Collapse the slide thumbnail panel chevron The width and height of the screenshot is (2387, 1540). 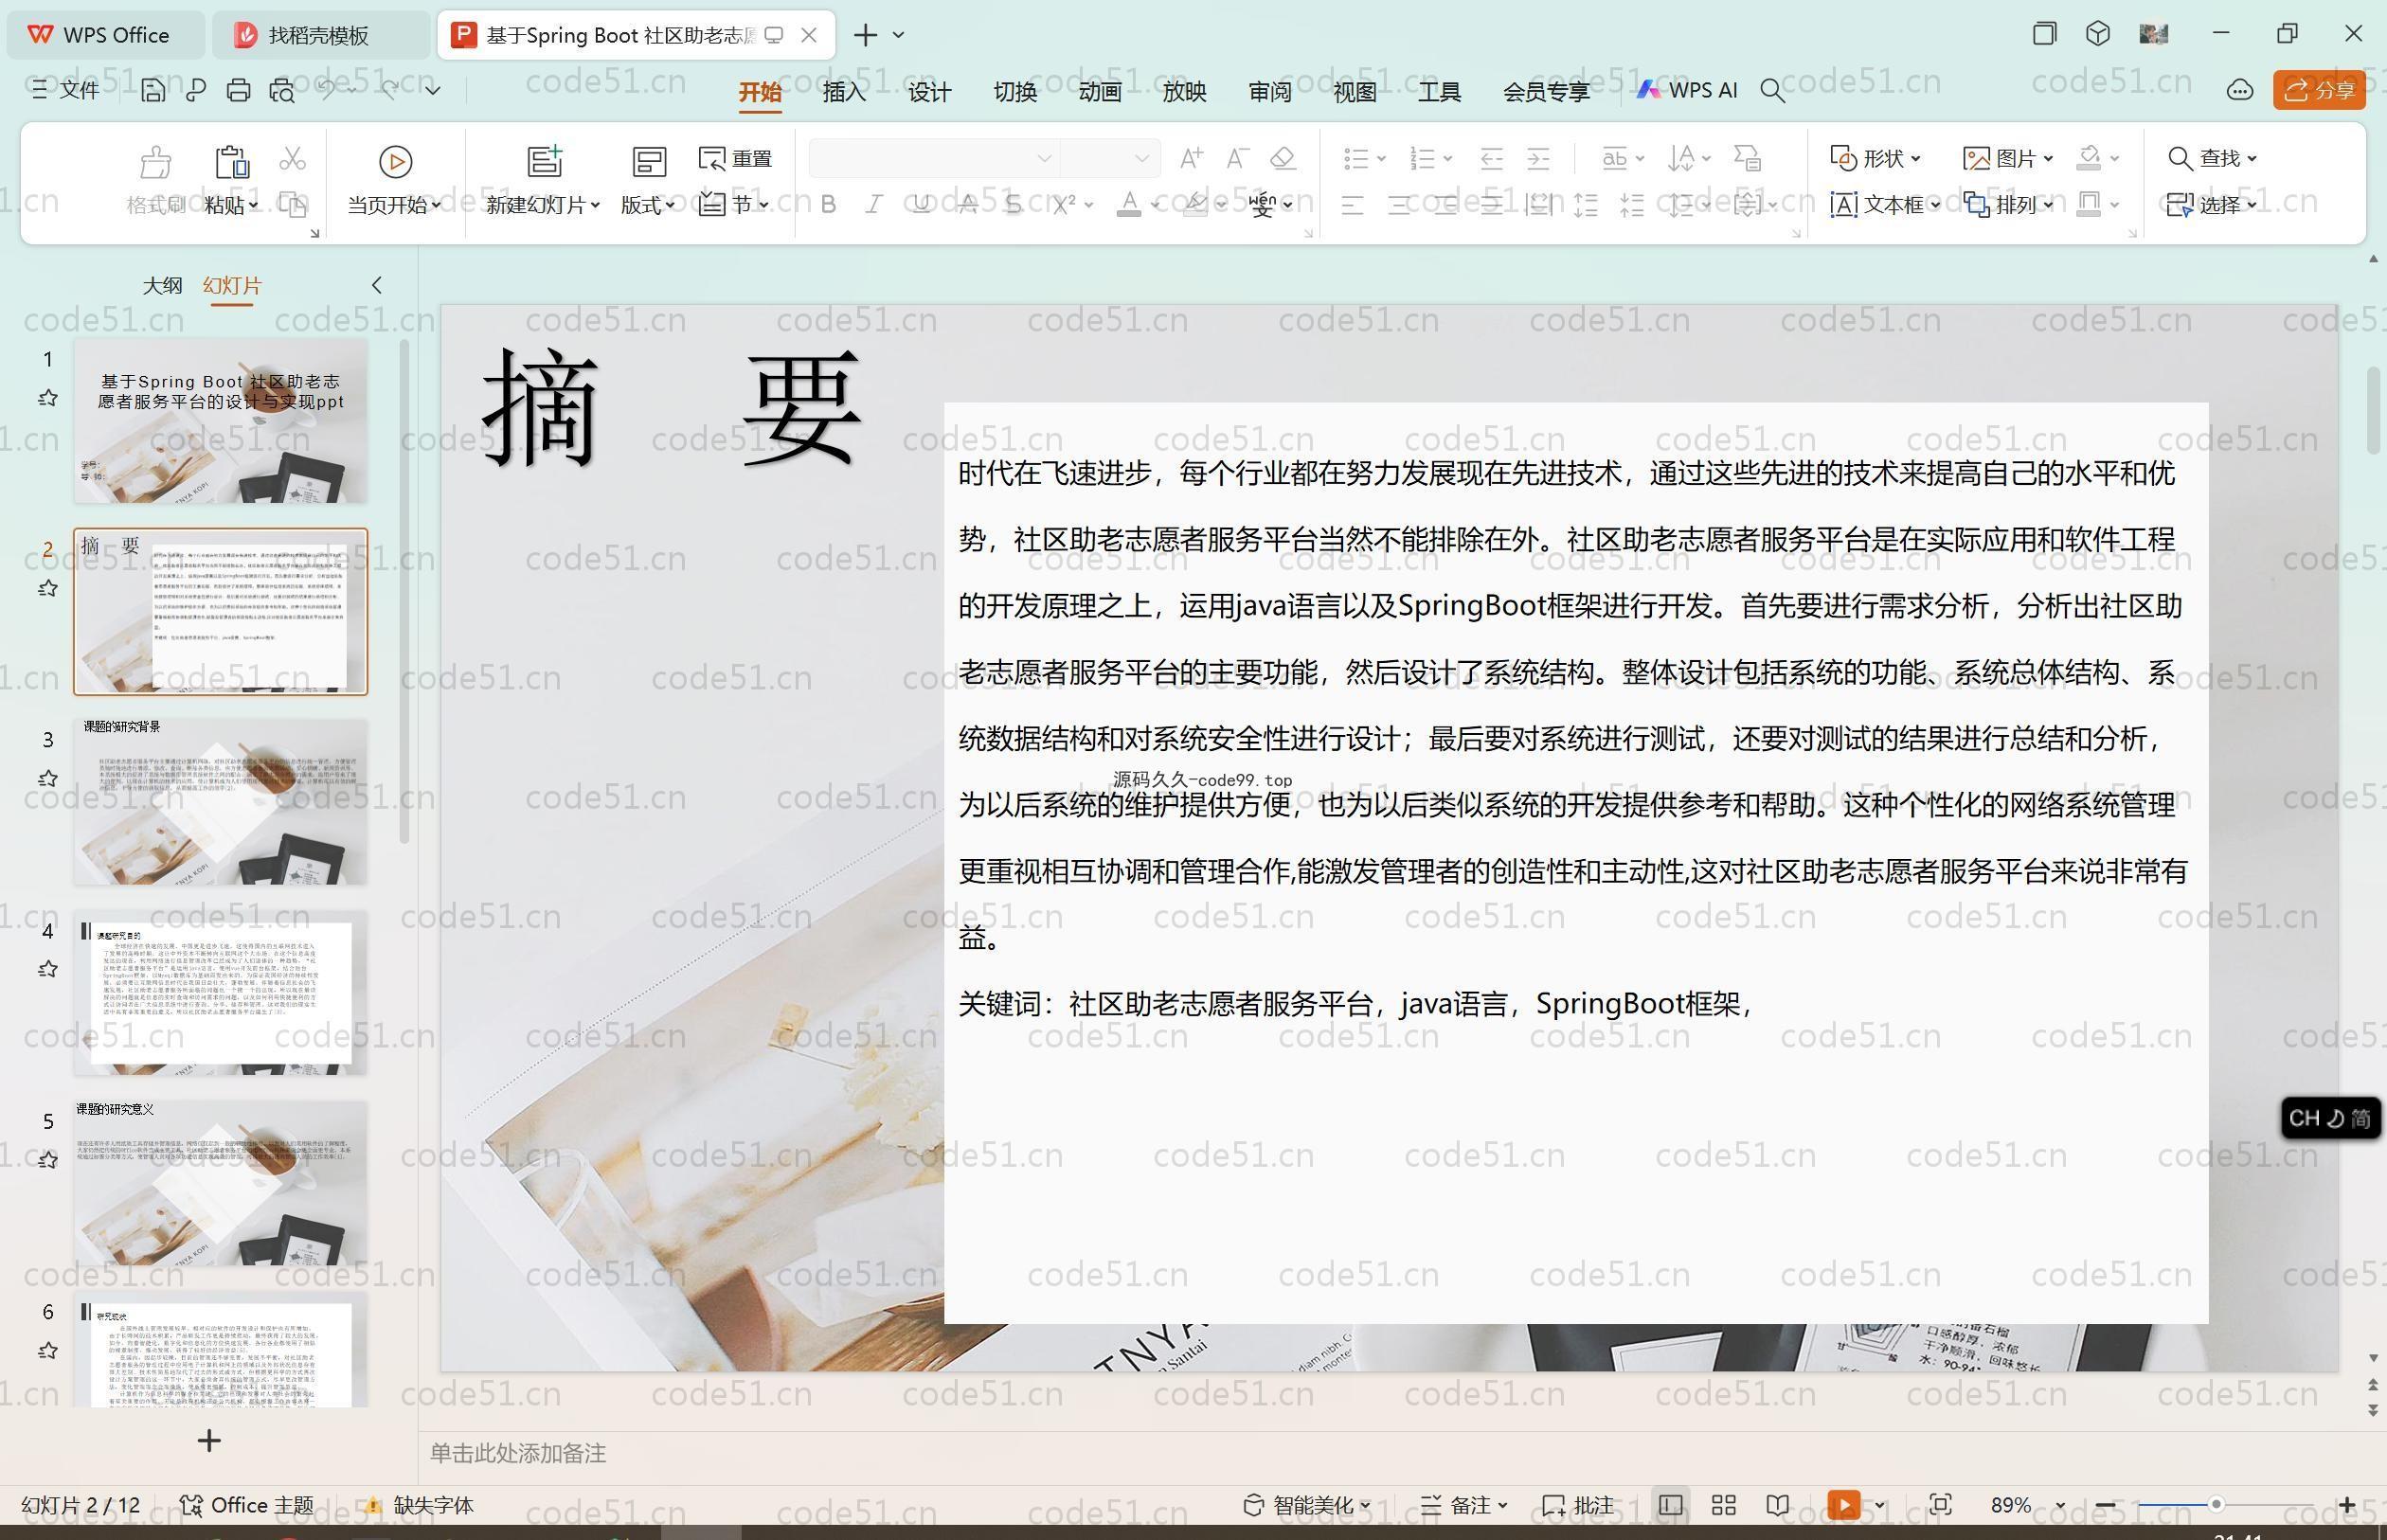(x=377, y=285)
